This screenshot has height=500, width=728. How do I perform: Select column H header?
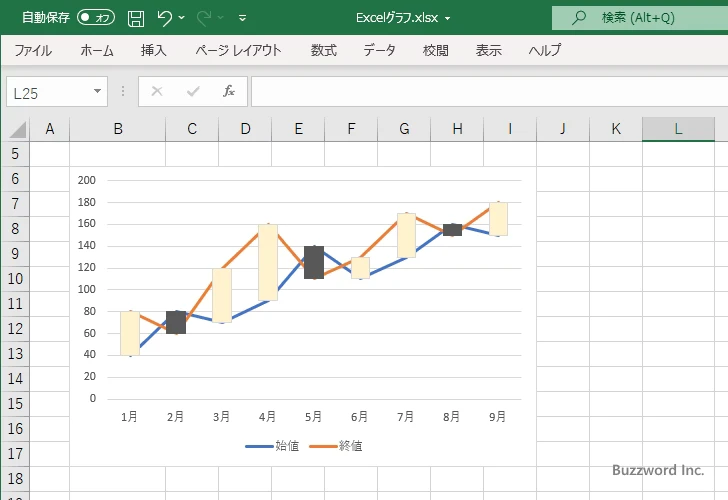(457, 129)
